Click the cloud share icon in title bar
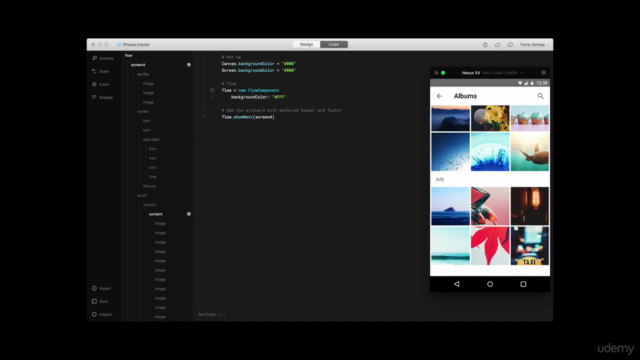 click(498, 44)
